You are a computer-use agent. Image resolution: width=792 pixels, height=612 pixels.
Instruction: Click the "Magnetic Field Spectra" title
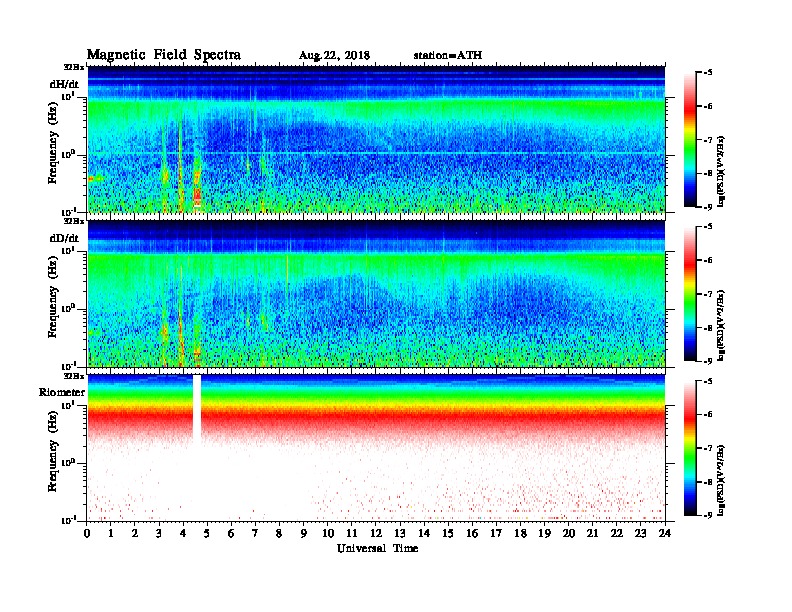(164, 55)
